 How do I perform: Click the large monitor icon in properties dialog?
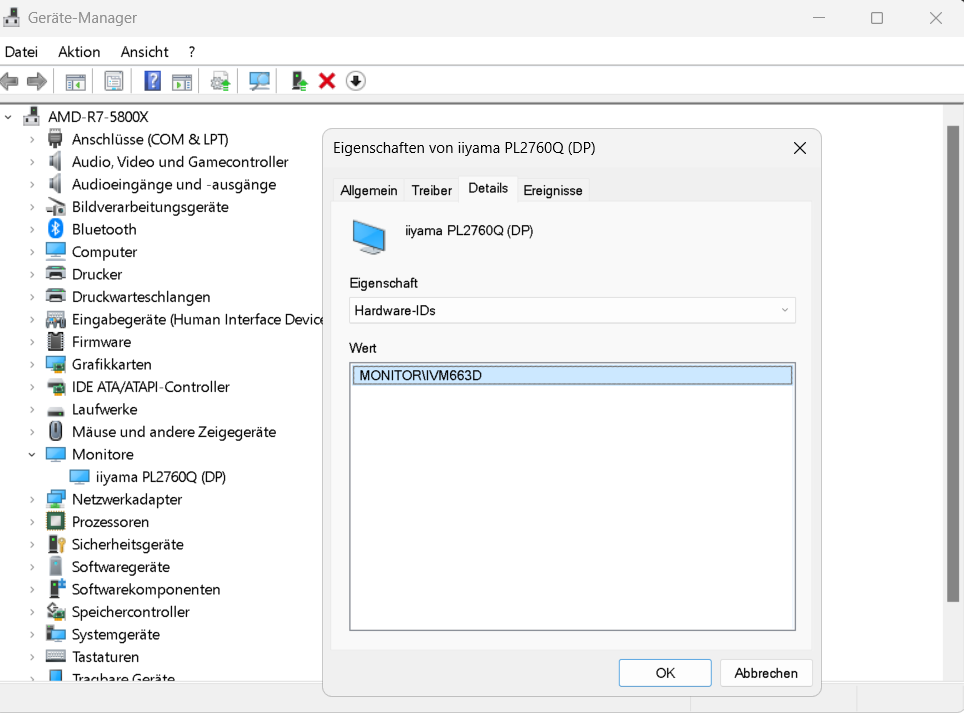click(x=369, y=237)
